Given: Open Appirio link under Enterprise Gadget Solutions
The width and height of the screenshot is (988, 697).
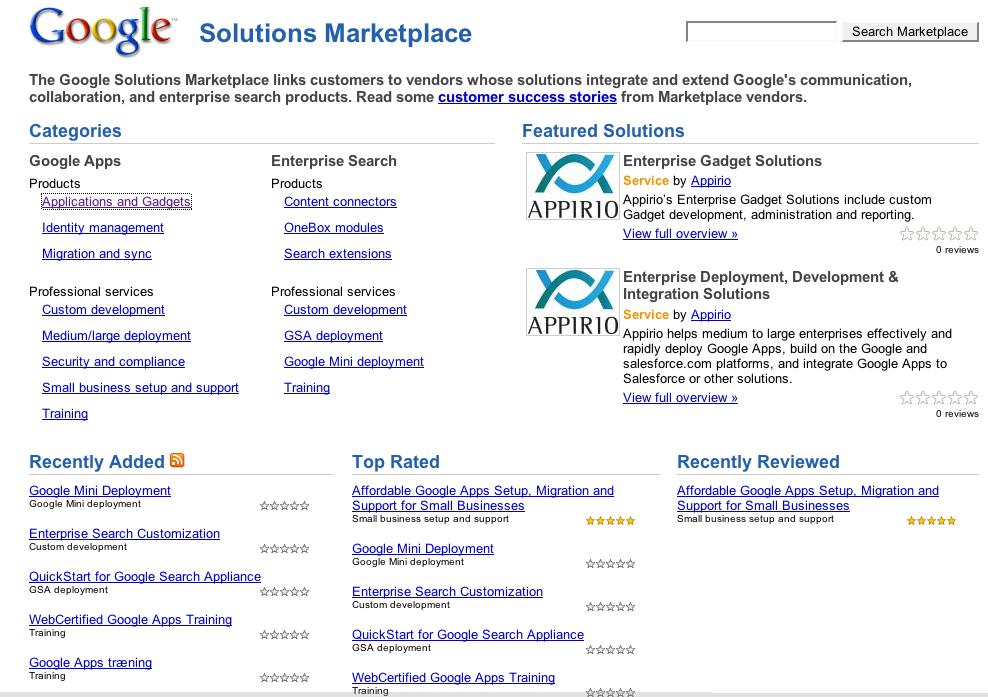Looking at the screenshot, I should coord(711,180).
